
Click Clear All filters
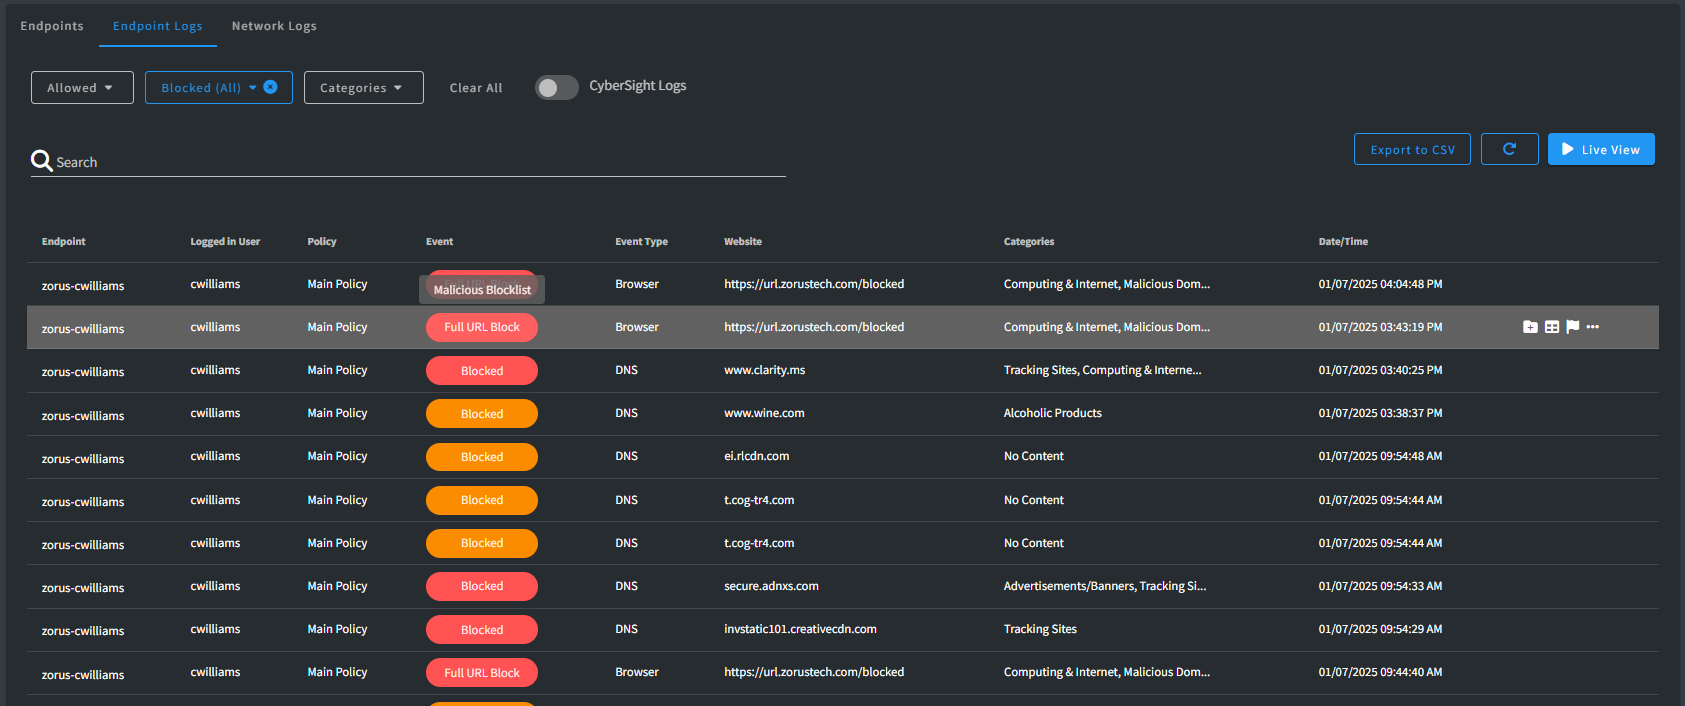[x=476, y=88]
